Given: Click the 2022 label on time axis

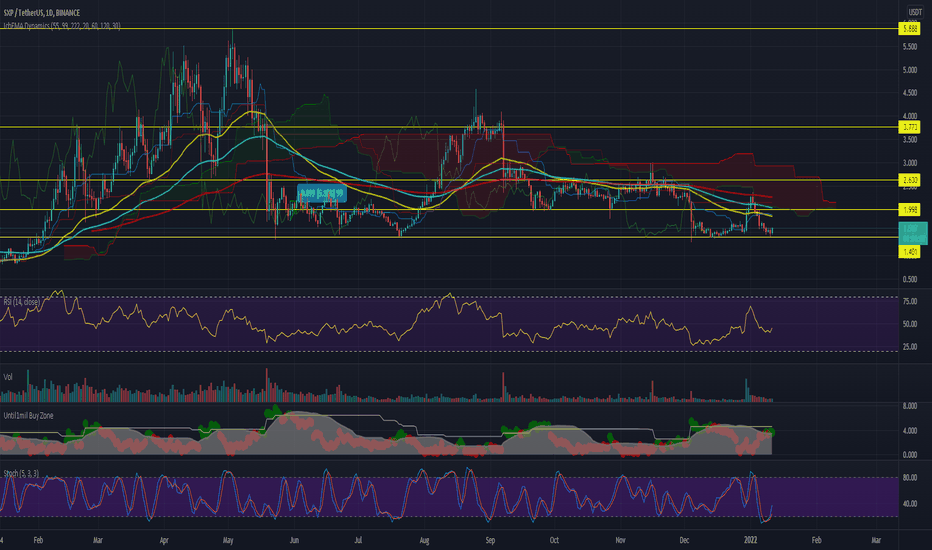Looking at the screenshot, I should (750, 540).
